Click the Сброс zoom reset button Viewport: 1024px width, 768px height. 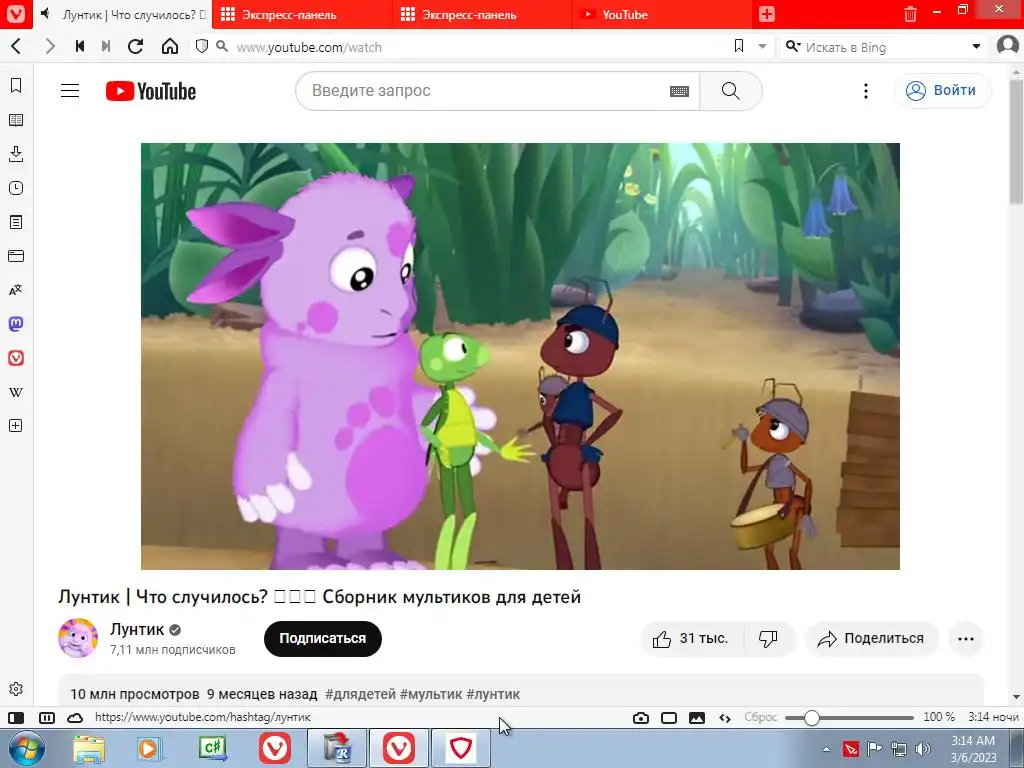coord(761,717)
